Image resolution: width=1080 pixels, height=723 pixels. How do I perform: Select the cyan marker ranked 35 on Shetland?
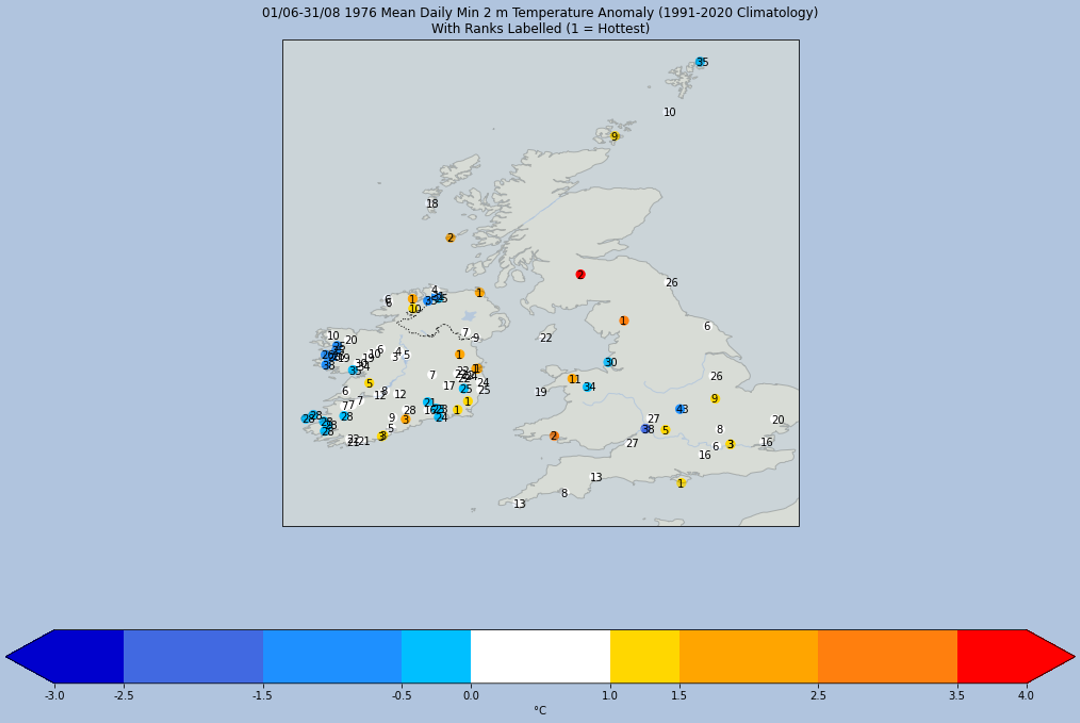click(700, 62)
